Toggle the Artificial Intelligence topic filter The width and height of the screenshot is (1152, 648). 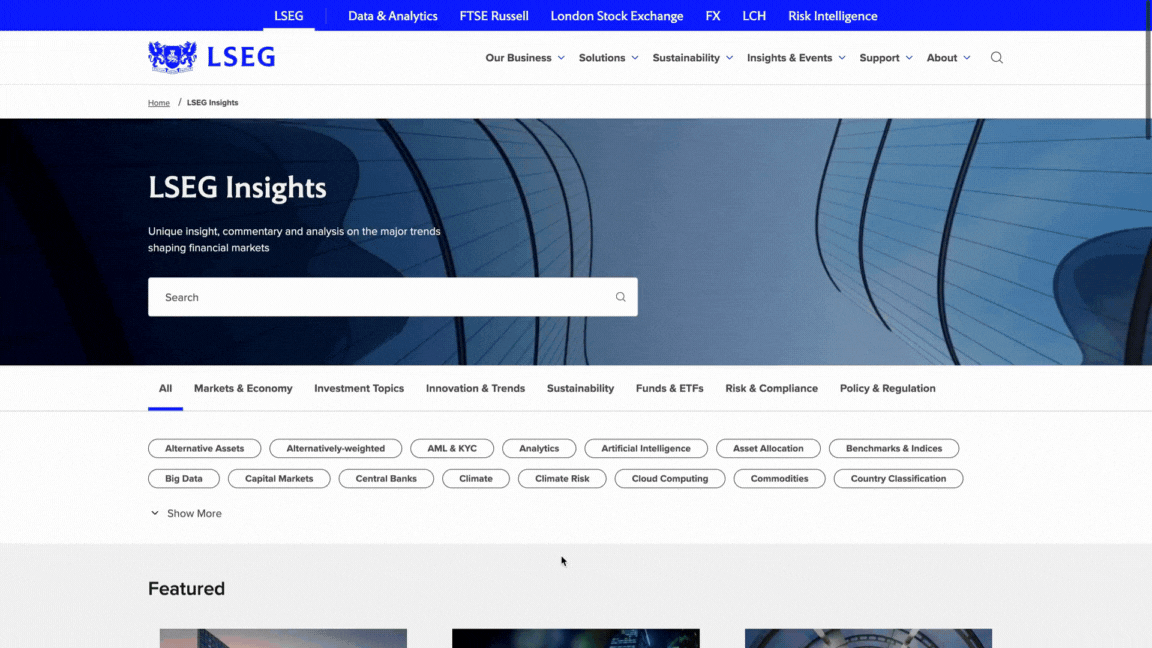tap(646, 448)
